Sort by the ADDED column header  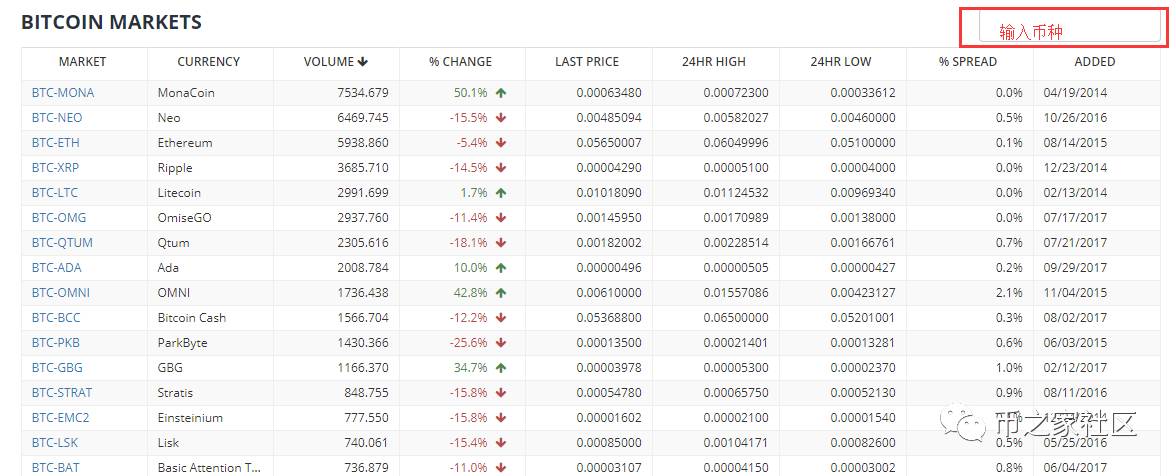(x=1094, y=61)
